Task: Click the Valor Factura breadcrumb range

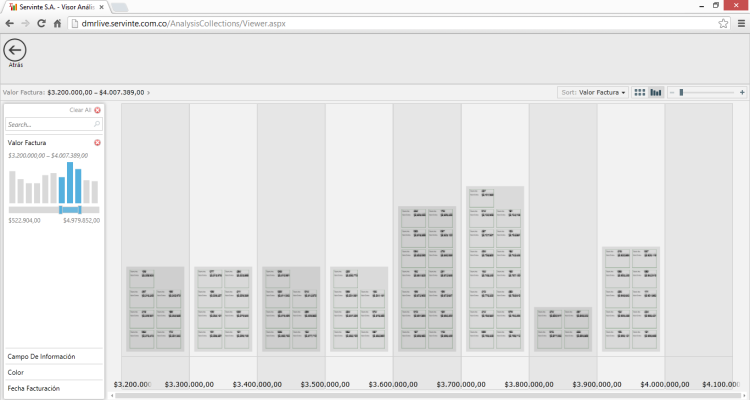Action: [x=75, y=92]
